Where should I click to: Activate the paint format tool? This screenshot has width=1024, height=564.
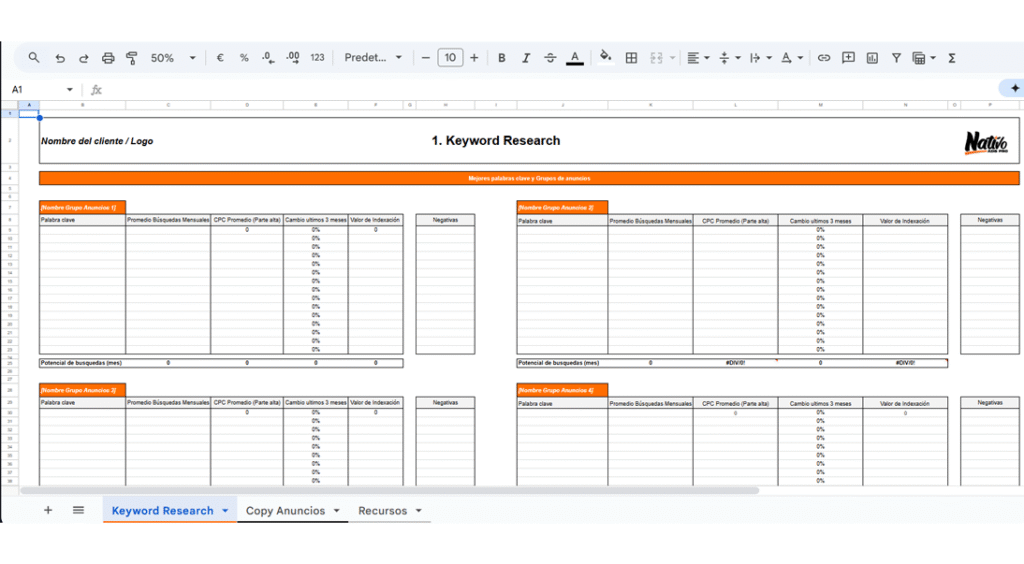131,58
